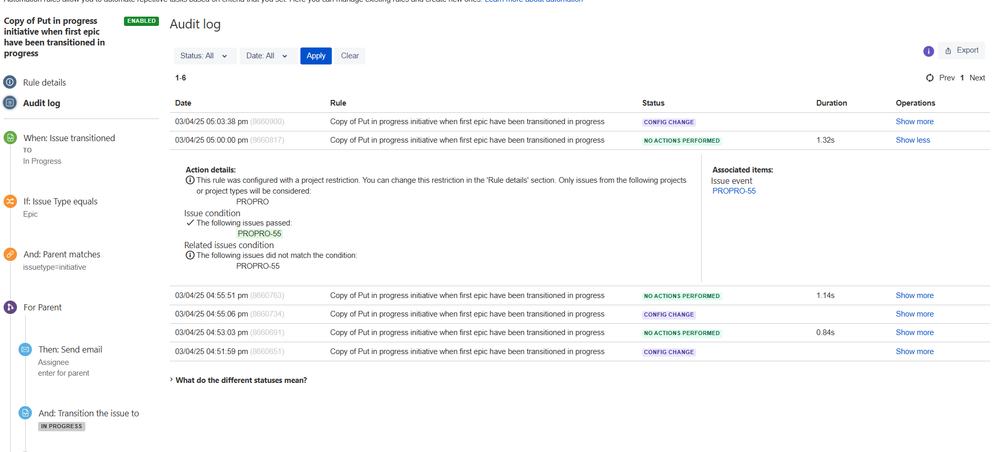Click the ENABLED status badge

click(141, 21)
